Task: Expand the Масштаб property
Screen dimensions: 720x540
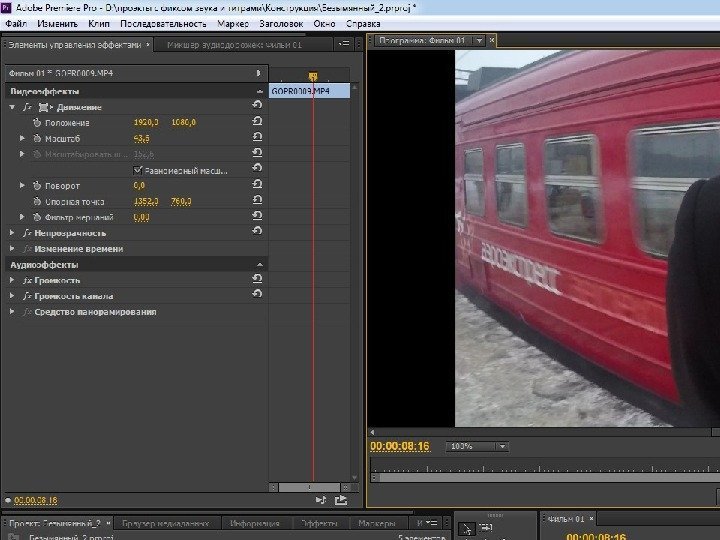Action: point(22,138)
